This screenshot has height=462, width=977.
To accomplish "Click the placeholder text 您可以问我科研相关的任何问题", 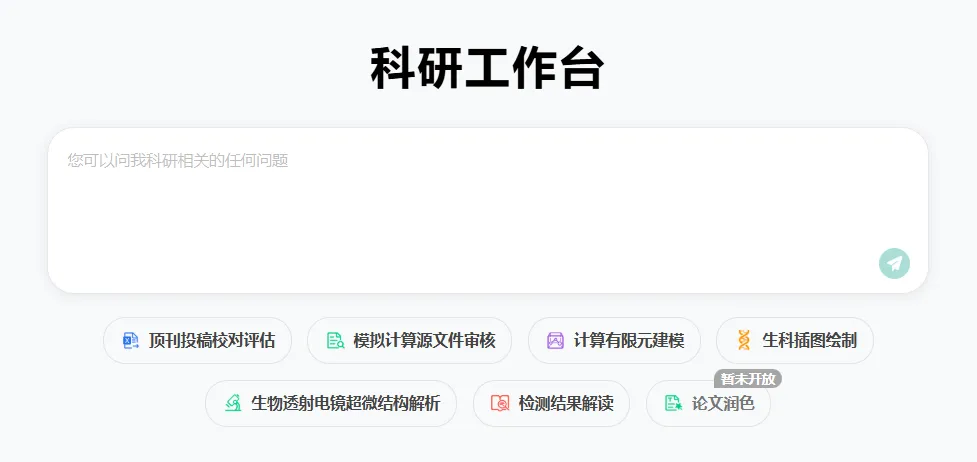I will (x=178, y=160).
